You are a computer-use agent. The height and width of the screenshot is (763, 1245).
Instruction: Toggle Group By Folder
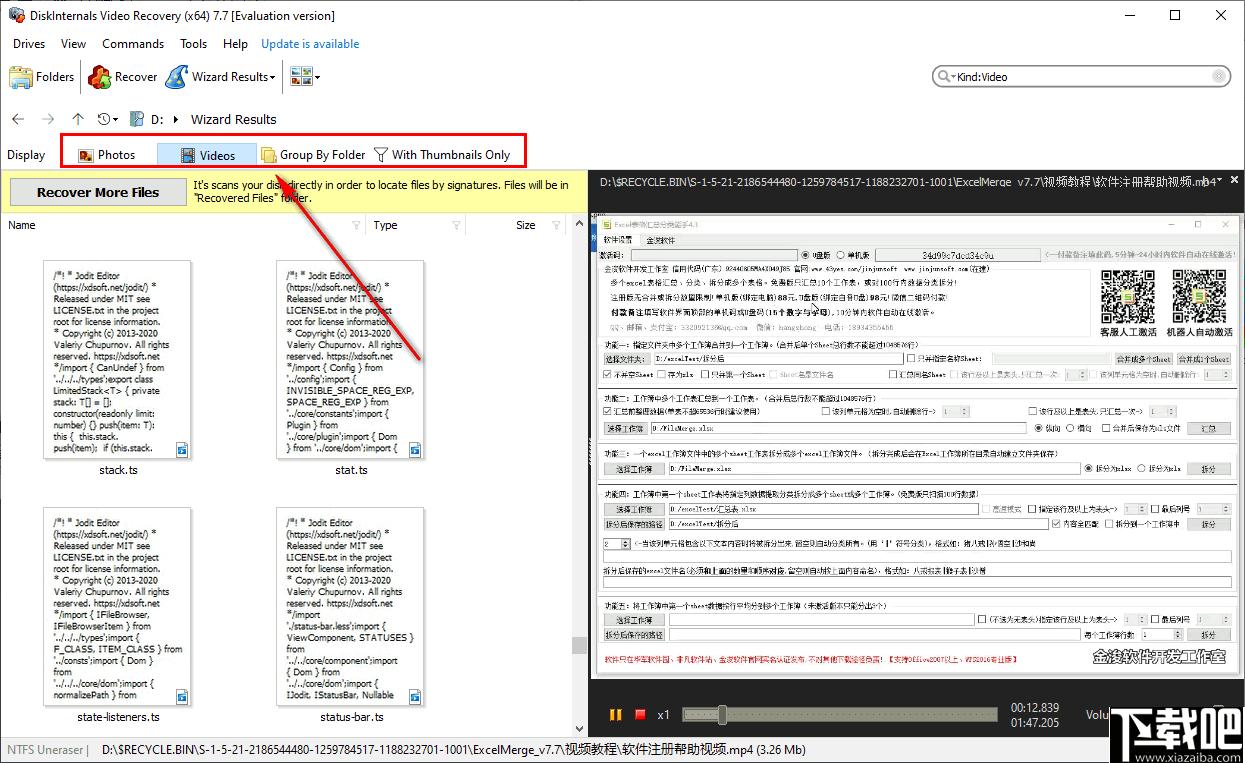point(313,155)
